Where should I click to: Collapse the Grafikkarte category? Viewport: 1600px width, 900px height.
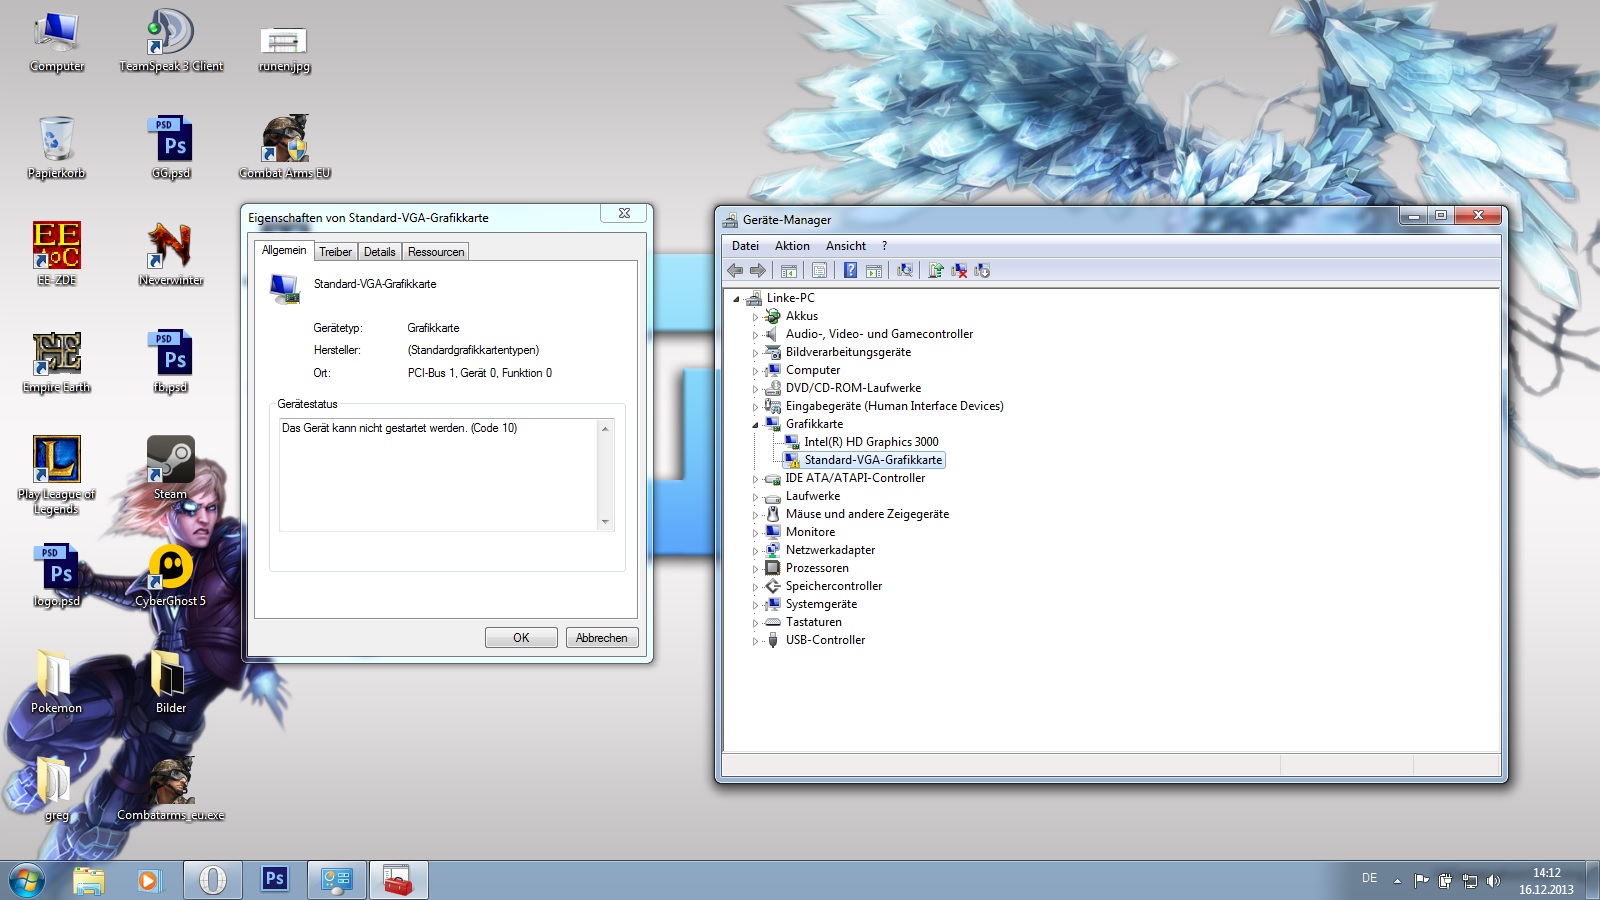(755, 425)
